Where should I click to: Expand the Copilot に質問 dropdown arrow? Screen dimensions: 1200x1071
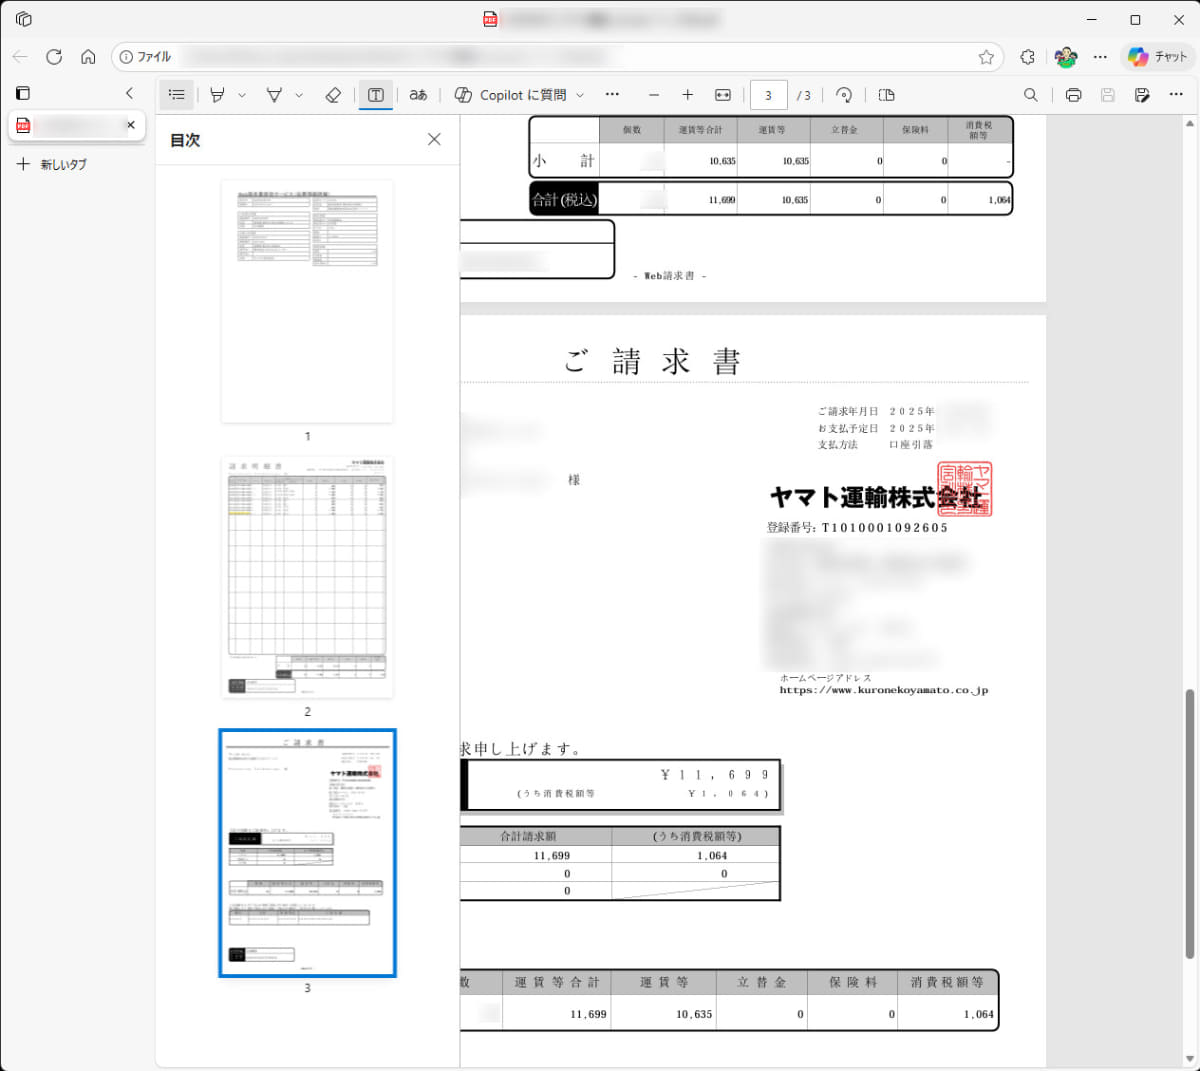tap(580, 95)
